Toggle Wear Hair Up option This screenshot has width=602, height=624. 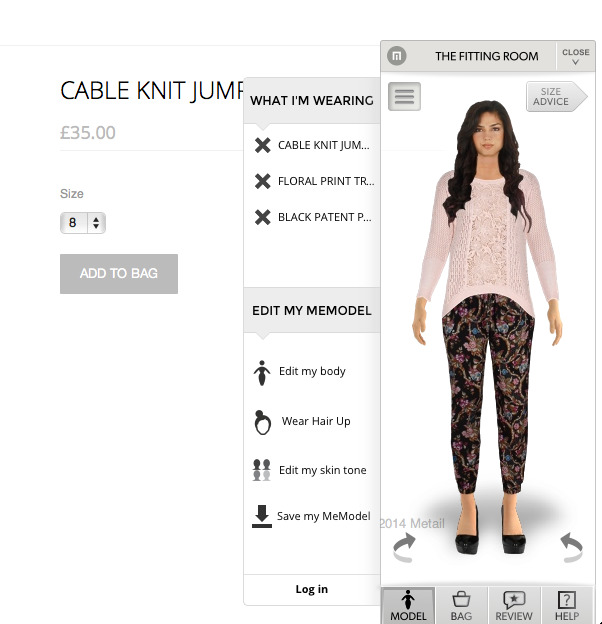point(302,422)
